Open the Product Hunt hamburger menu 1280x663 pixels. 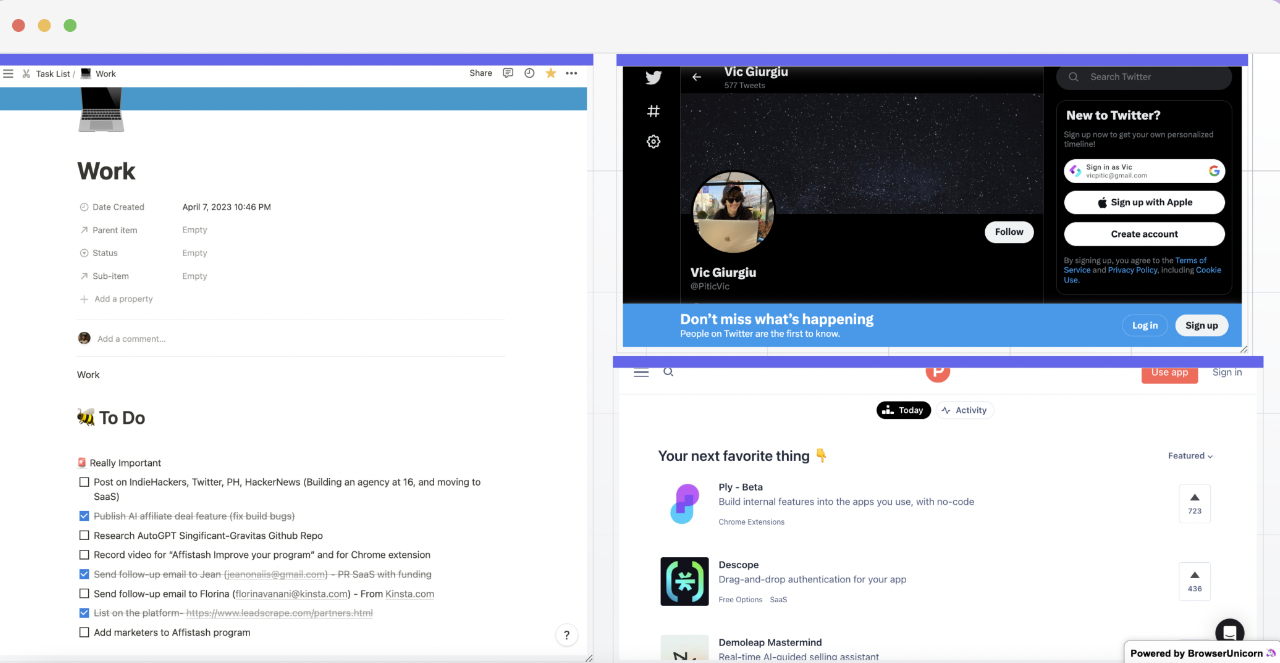click(x=641, y=372)
